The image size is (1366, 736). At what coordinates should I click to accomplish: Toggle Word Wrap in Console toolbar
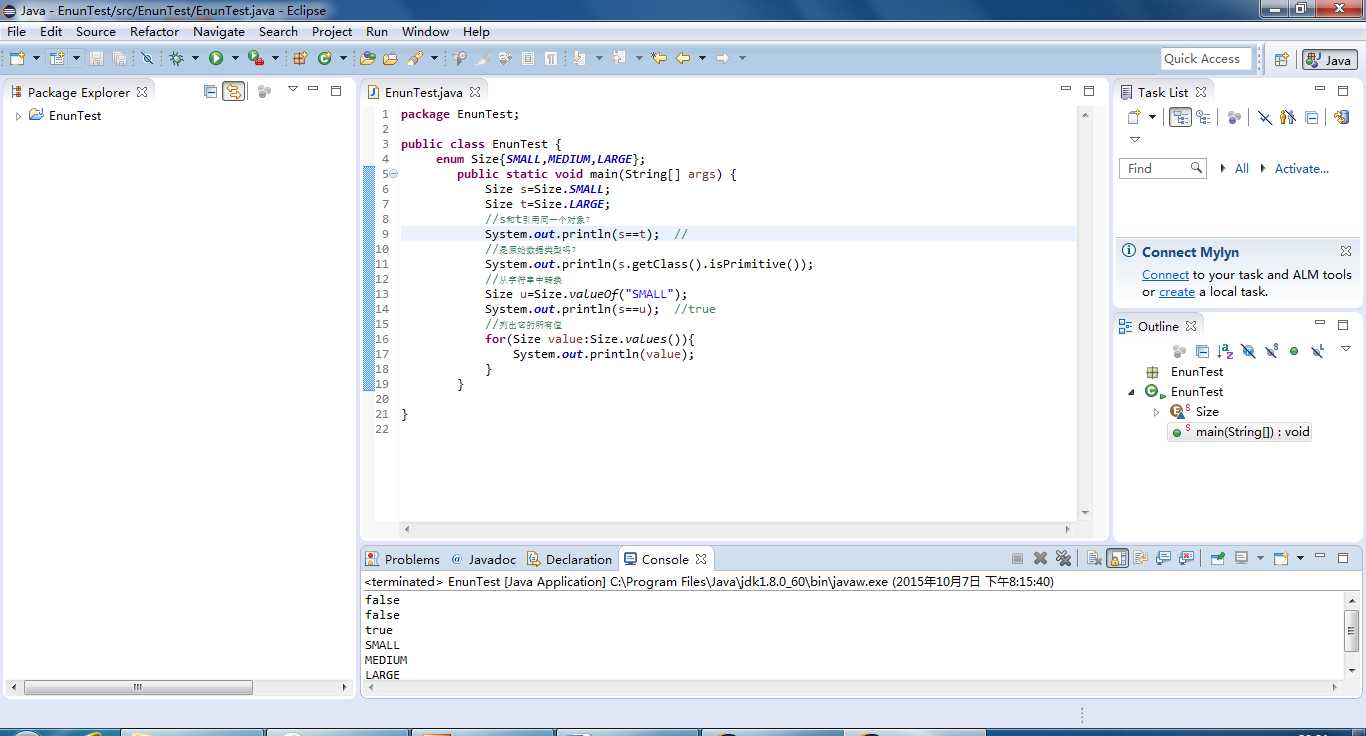(x=1140, y=558)
